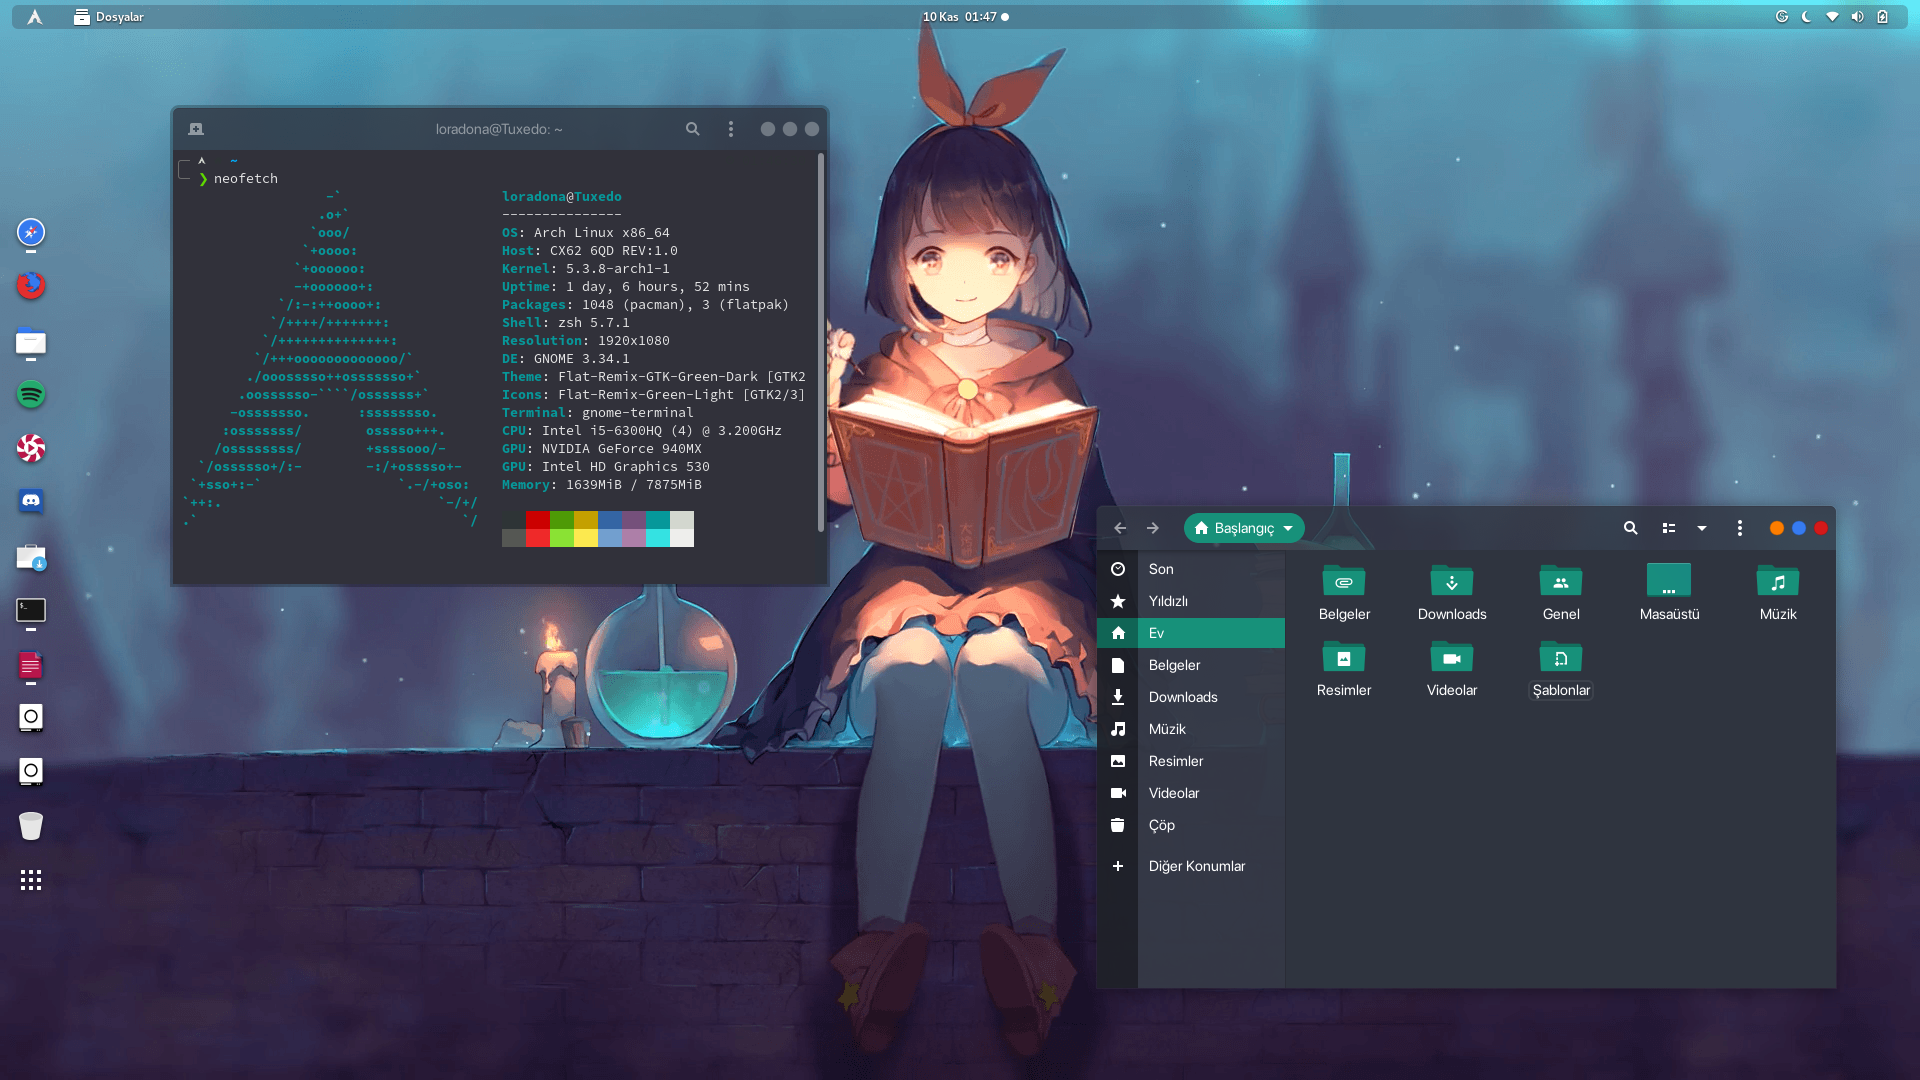This screenshot has height=1080, width=1920.
Task: Open the Dosyalar app menu in top bar
Action: click(x=109, y=17)
